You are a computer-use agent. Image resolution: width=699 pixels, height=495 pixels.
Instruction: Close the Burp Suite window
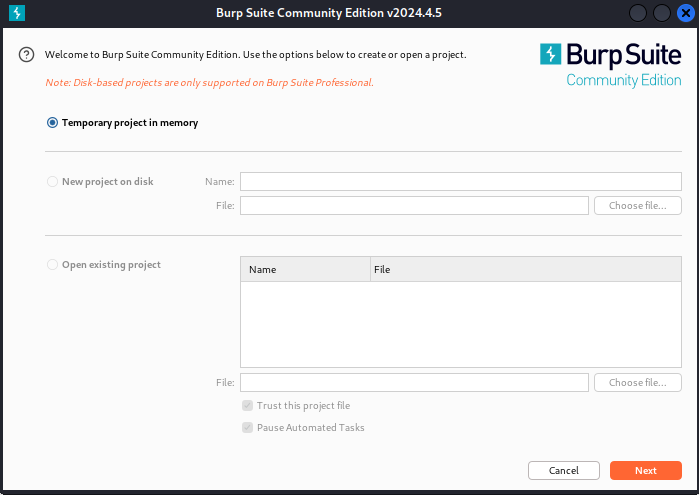[x=684, y=13]
